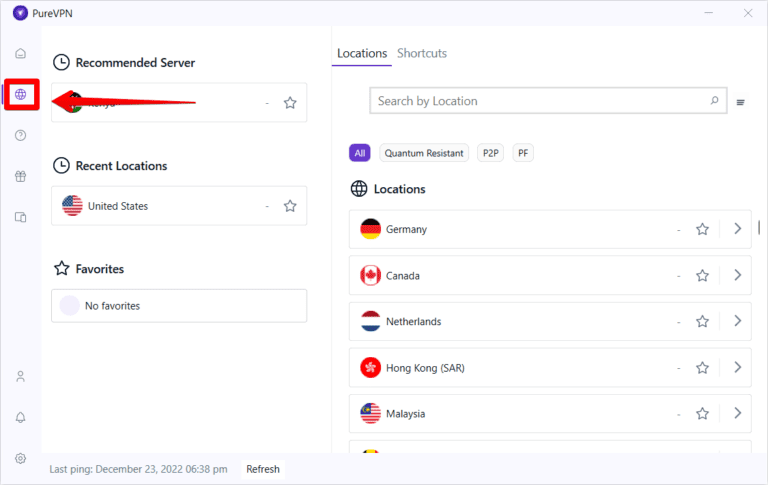Image resolution: width=768 pixels, height=485 pixels.
Task: Open the Home icon in sidebar
Action: pyautogui.click(x=20, y=53)
